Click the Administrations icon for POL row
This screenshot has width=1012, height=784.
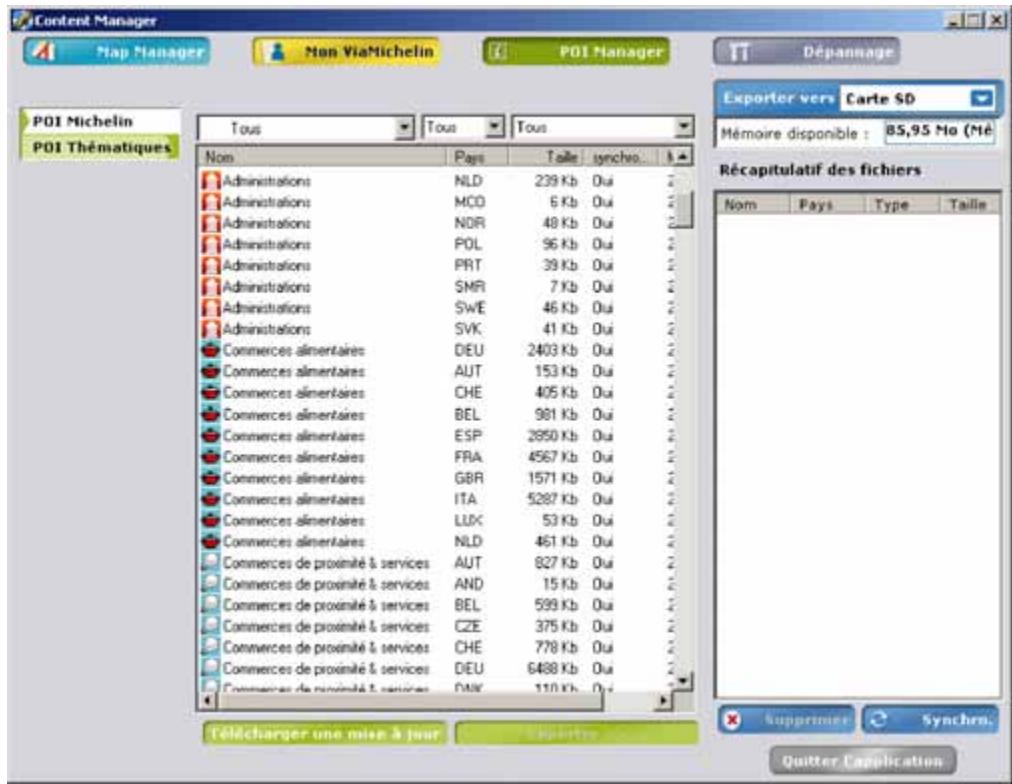point(210,245)
